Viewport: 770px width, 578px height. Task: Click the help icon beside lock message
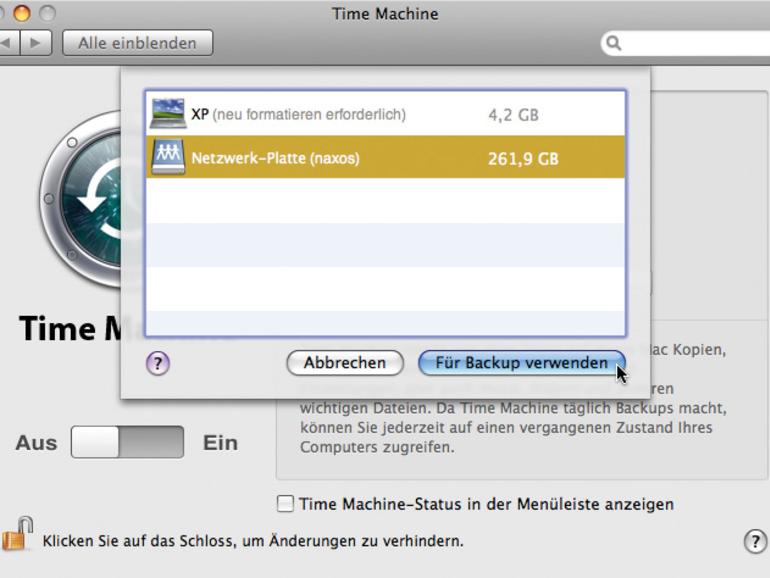coord(755,542)
